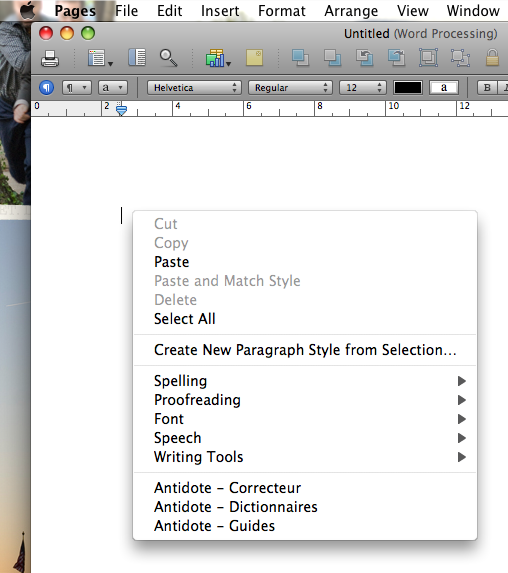
Task: Open the View menu
Action: 413,11
